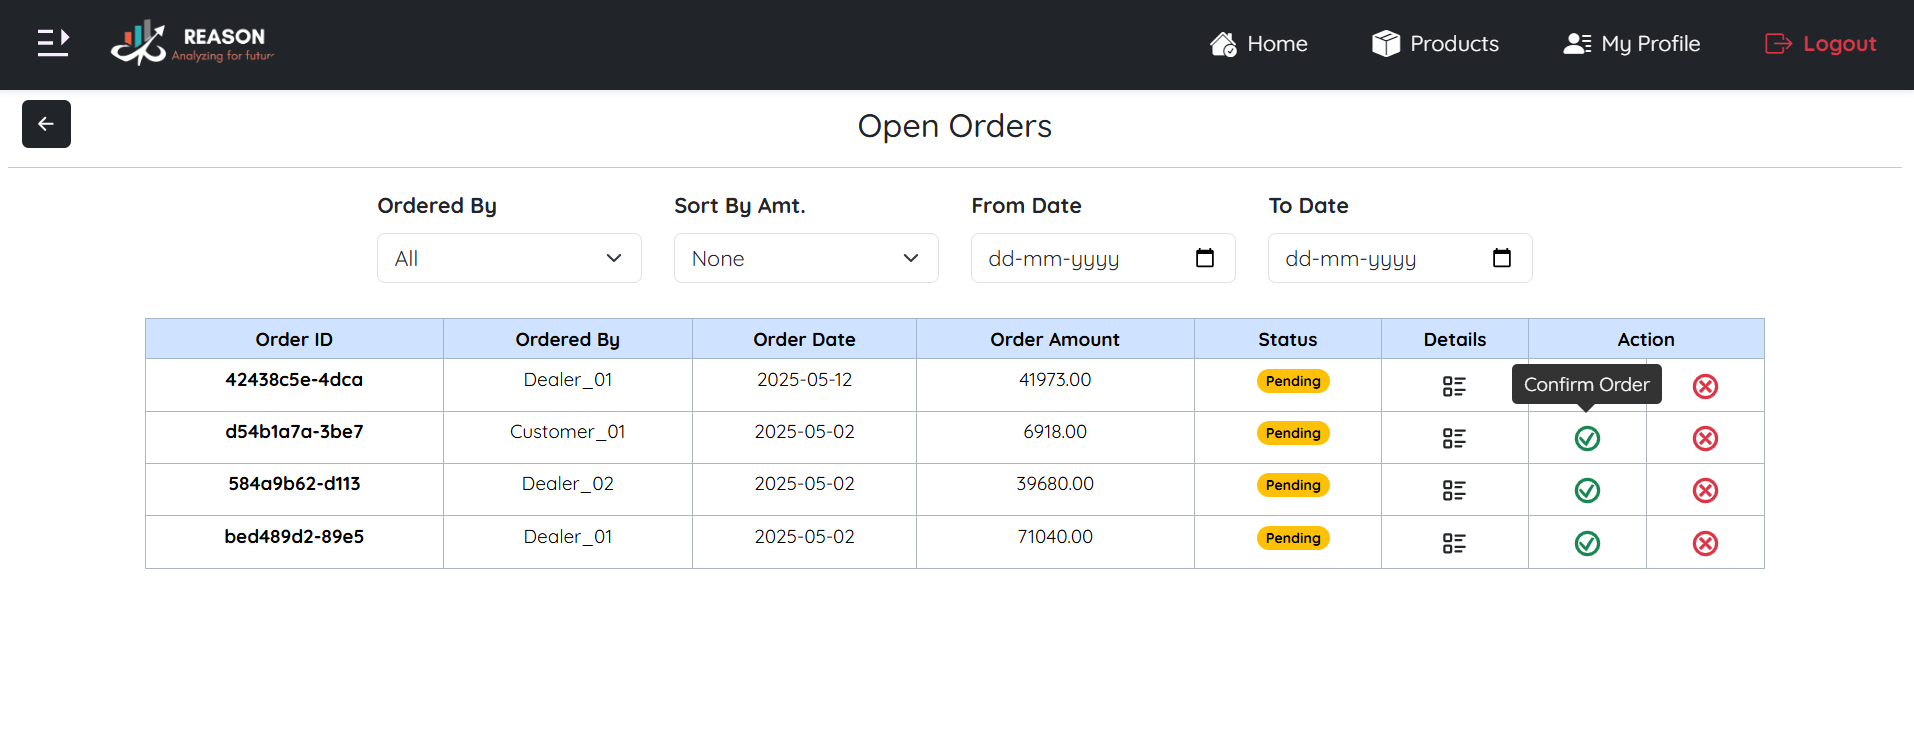Image resolution: width=1914 pixels, height=739 pixels.
Task: Confirm order 584a9b62-d113
Action: coord(1587,490)
